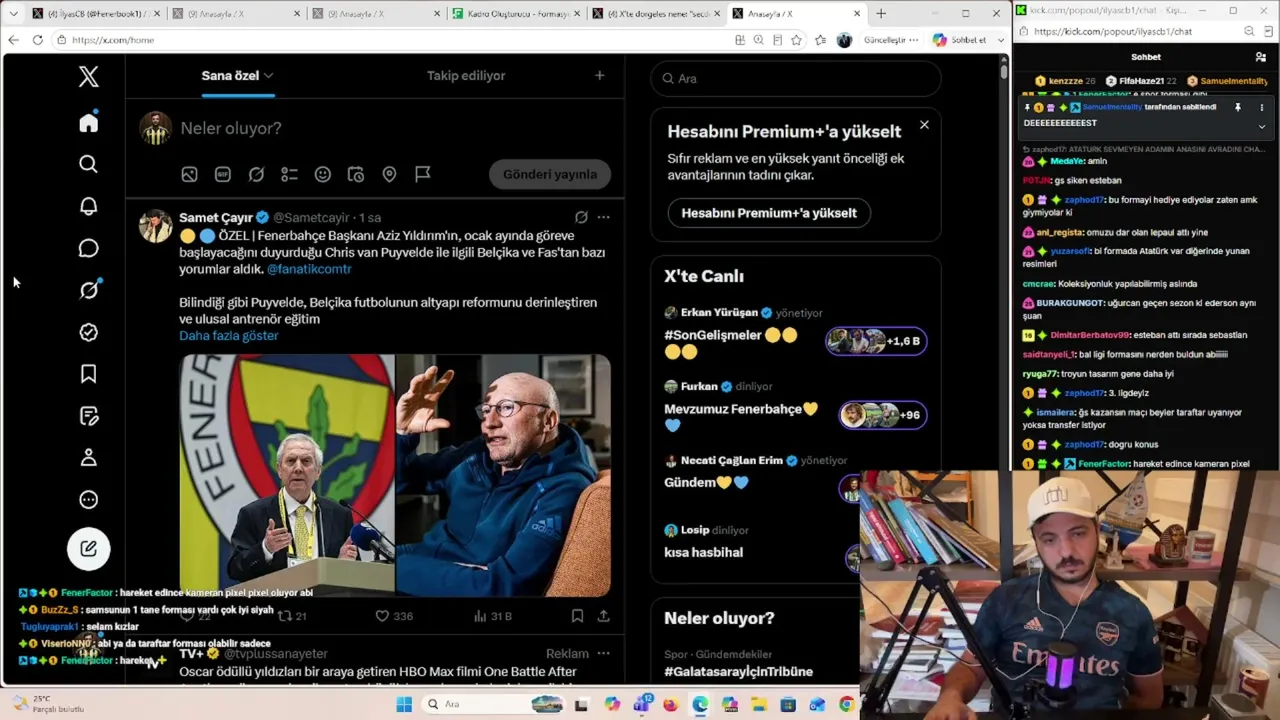Switch to the İlyasCB Fenerbook1 browser tab
The height and width of the screenshot is (720, 1280).
(x=92, y=13)
